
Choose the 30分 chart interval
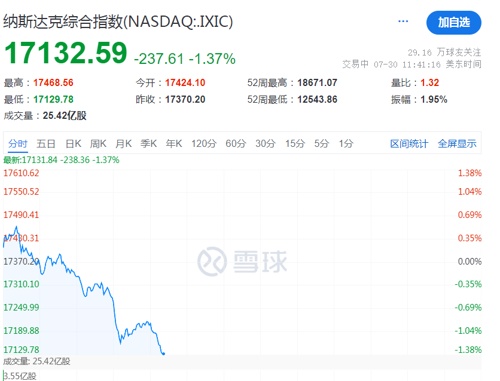pyautogui.click(x=265, y=144)
